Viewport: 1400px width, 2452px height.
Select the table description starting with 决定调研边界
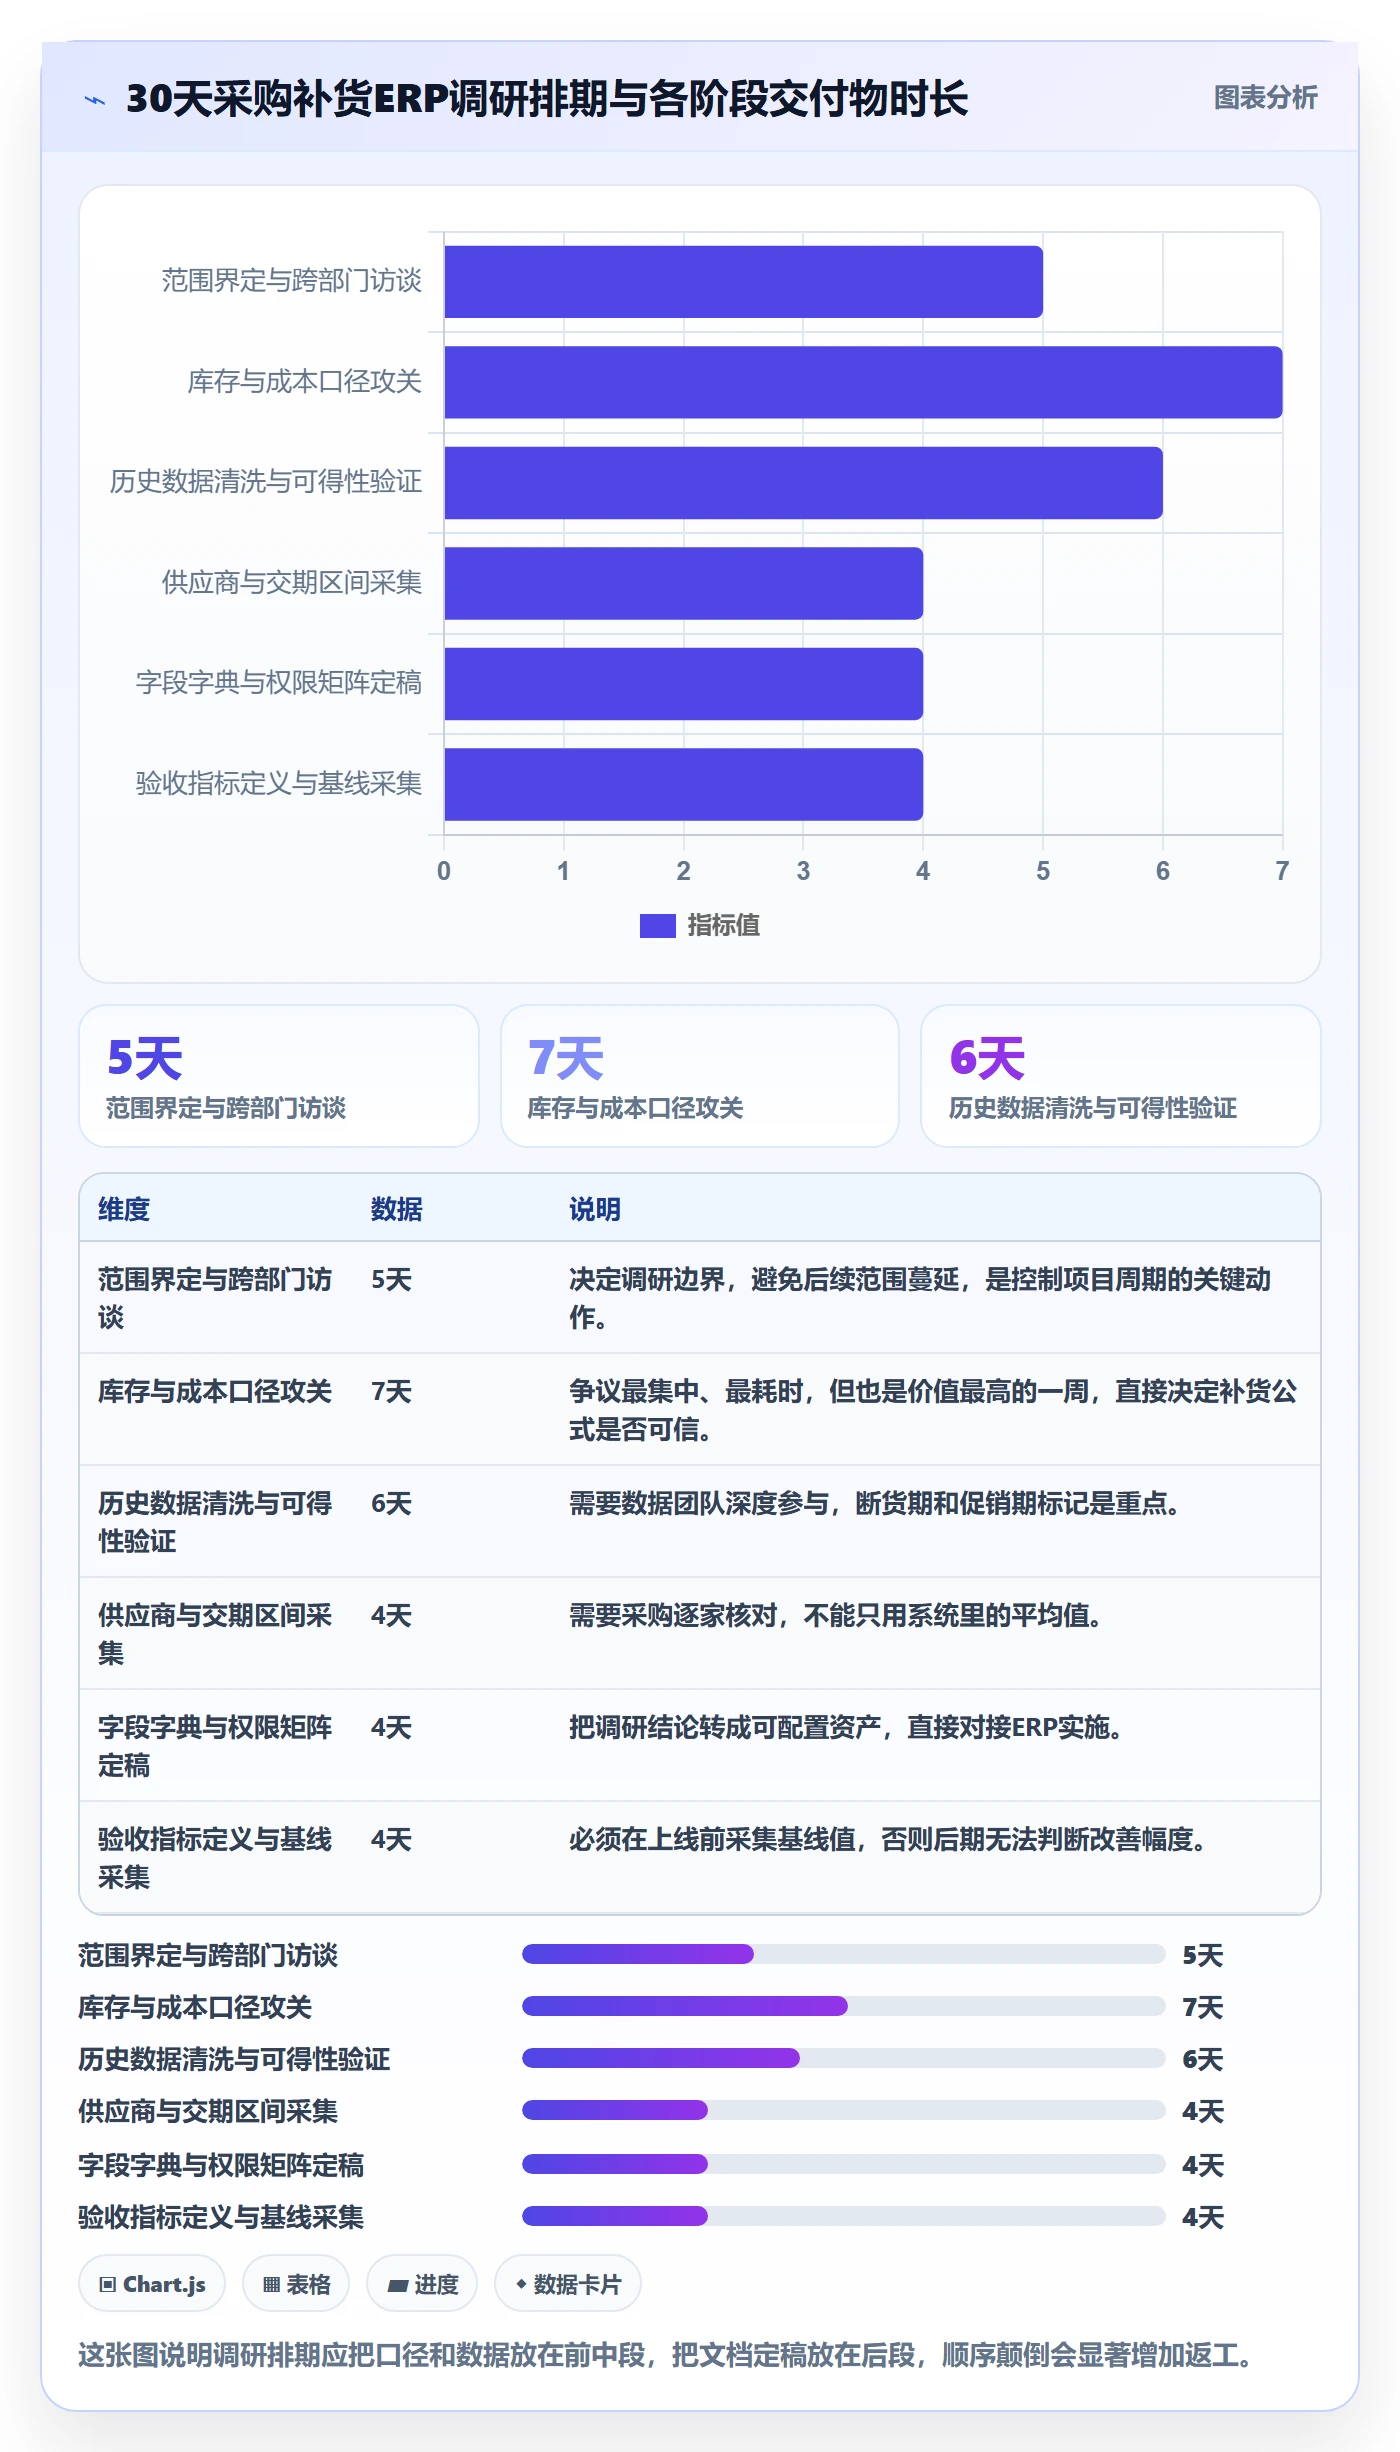click(920, 1298)
